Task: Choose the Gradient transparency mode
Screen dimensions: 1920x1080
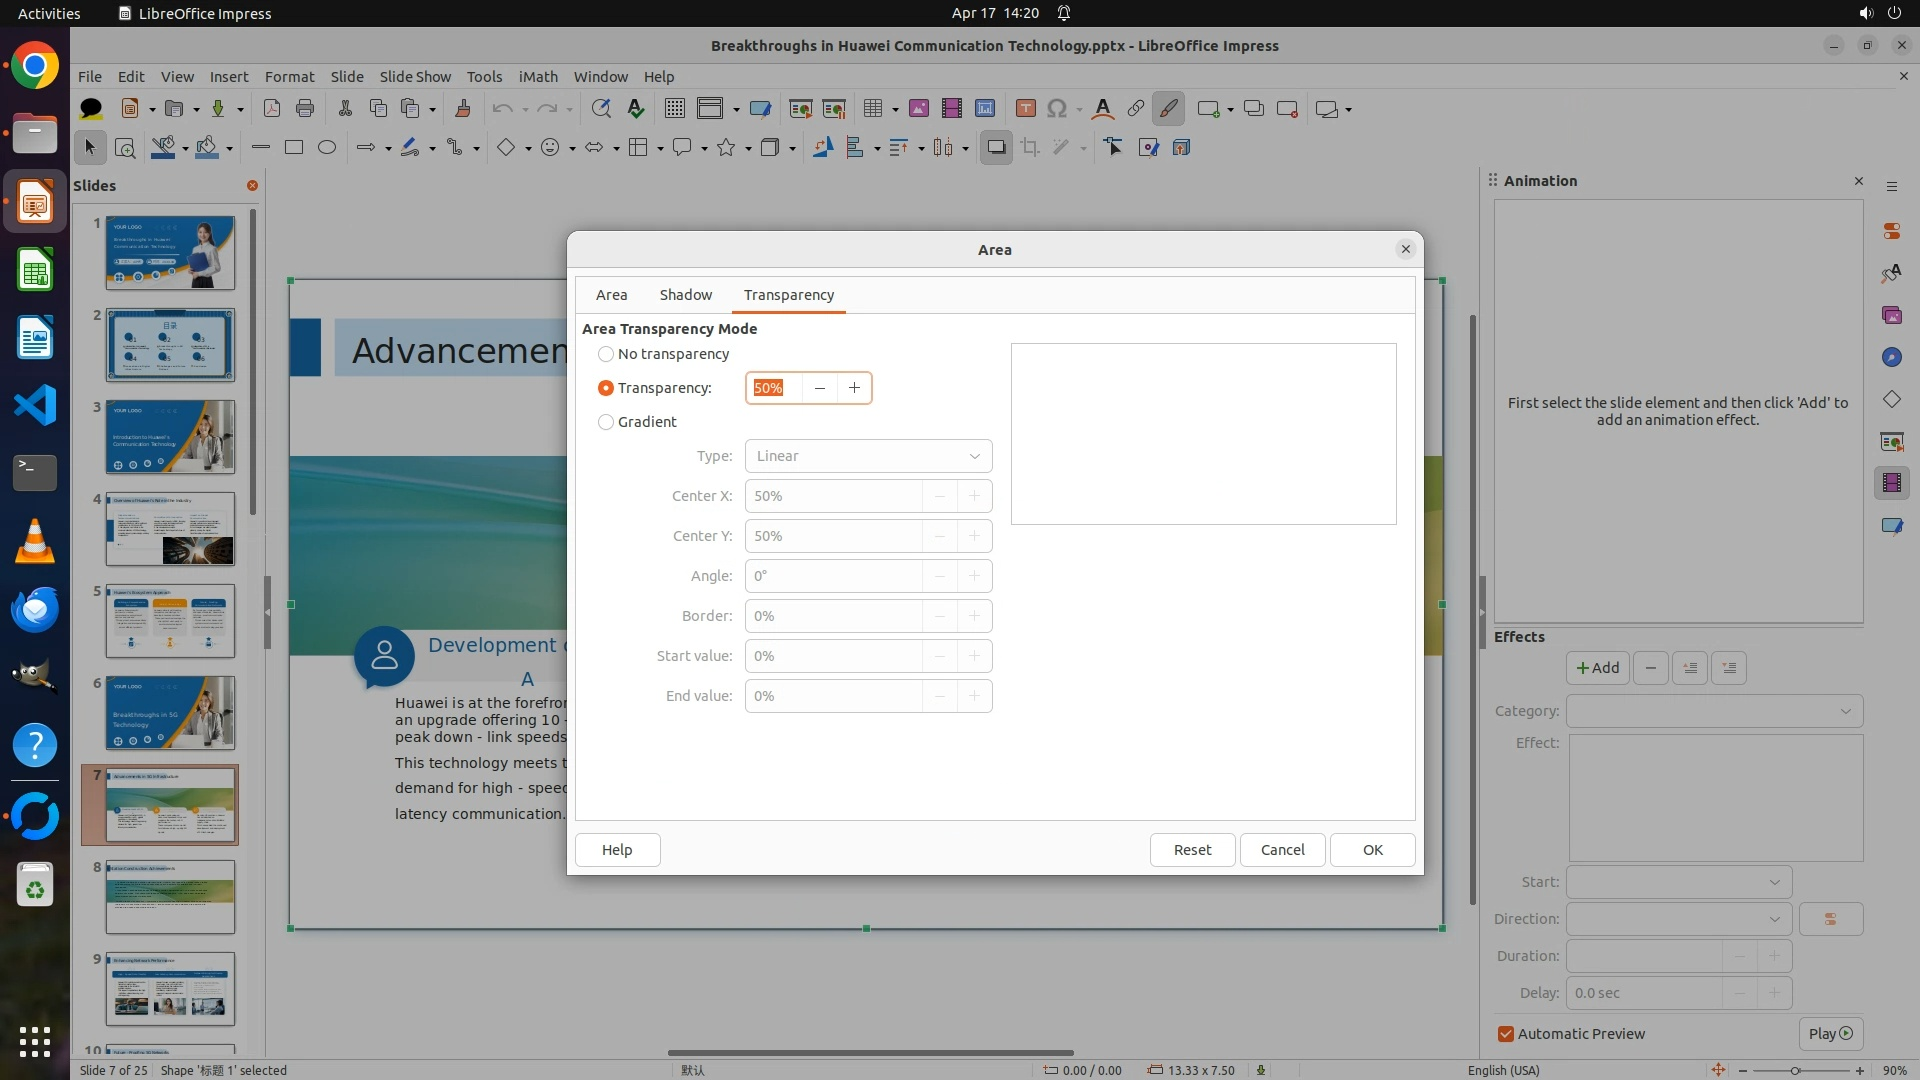Action: [606, 422]
